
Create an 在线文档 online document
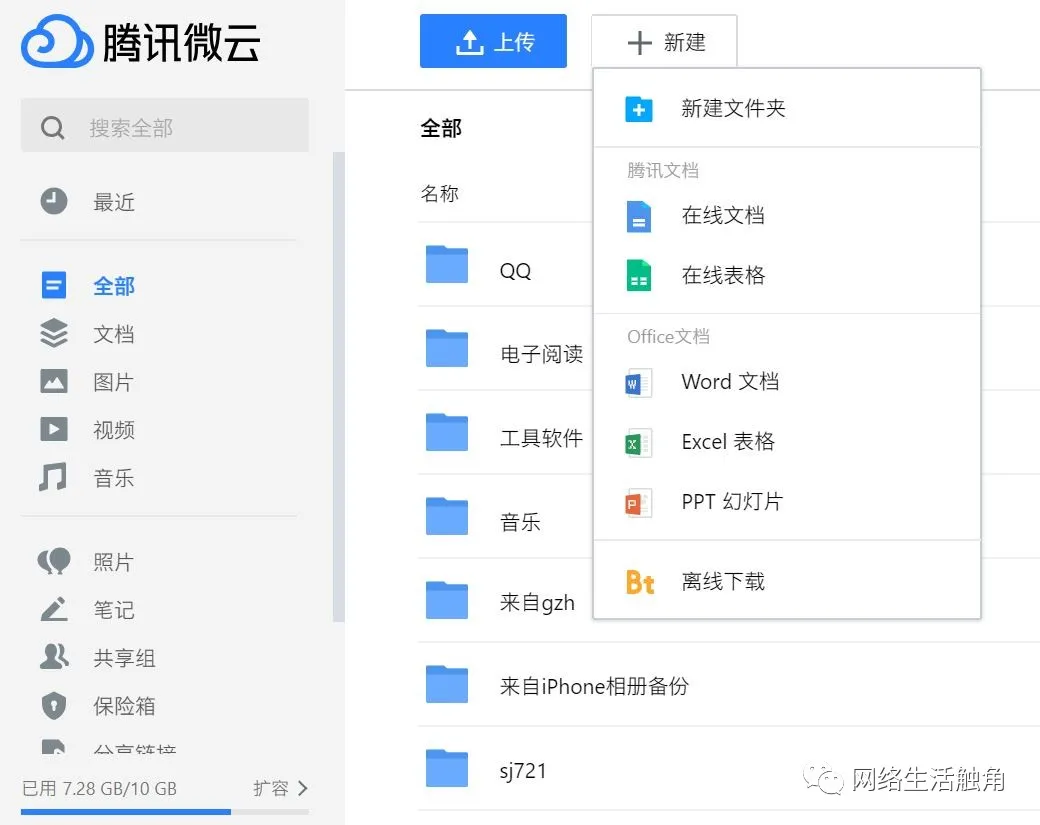point(723,215)
